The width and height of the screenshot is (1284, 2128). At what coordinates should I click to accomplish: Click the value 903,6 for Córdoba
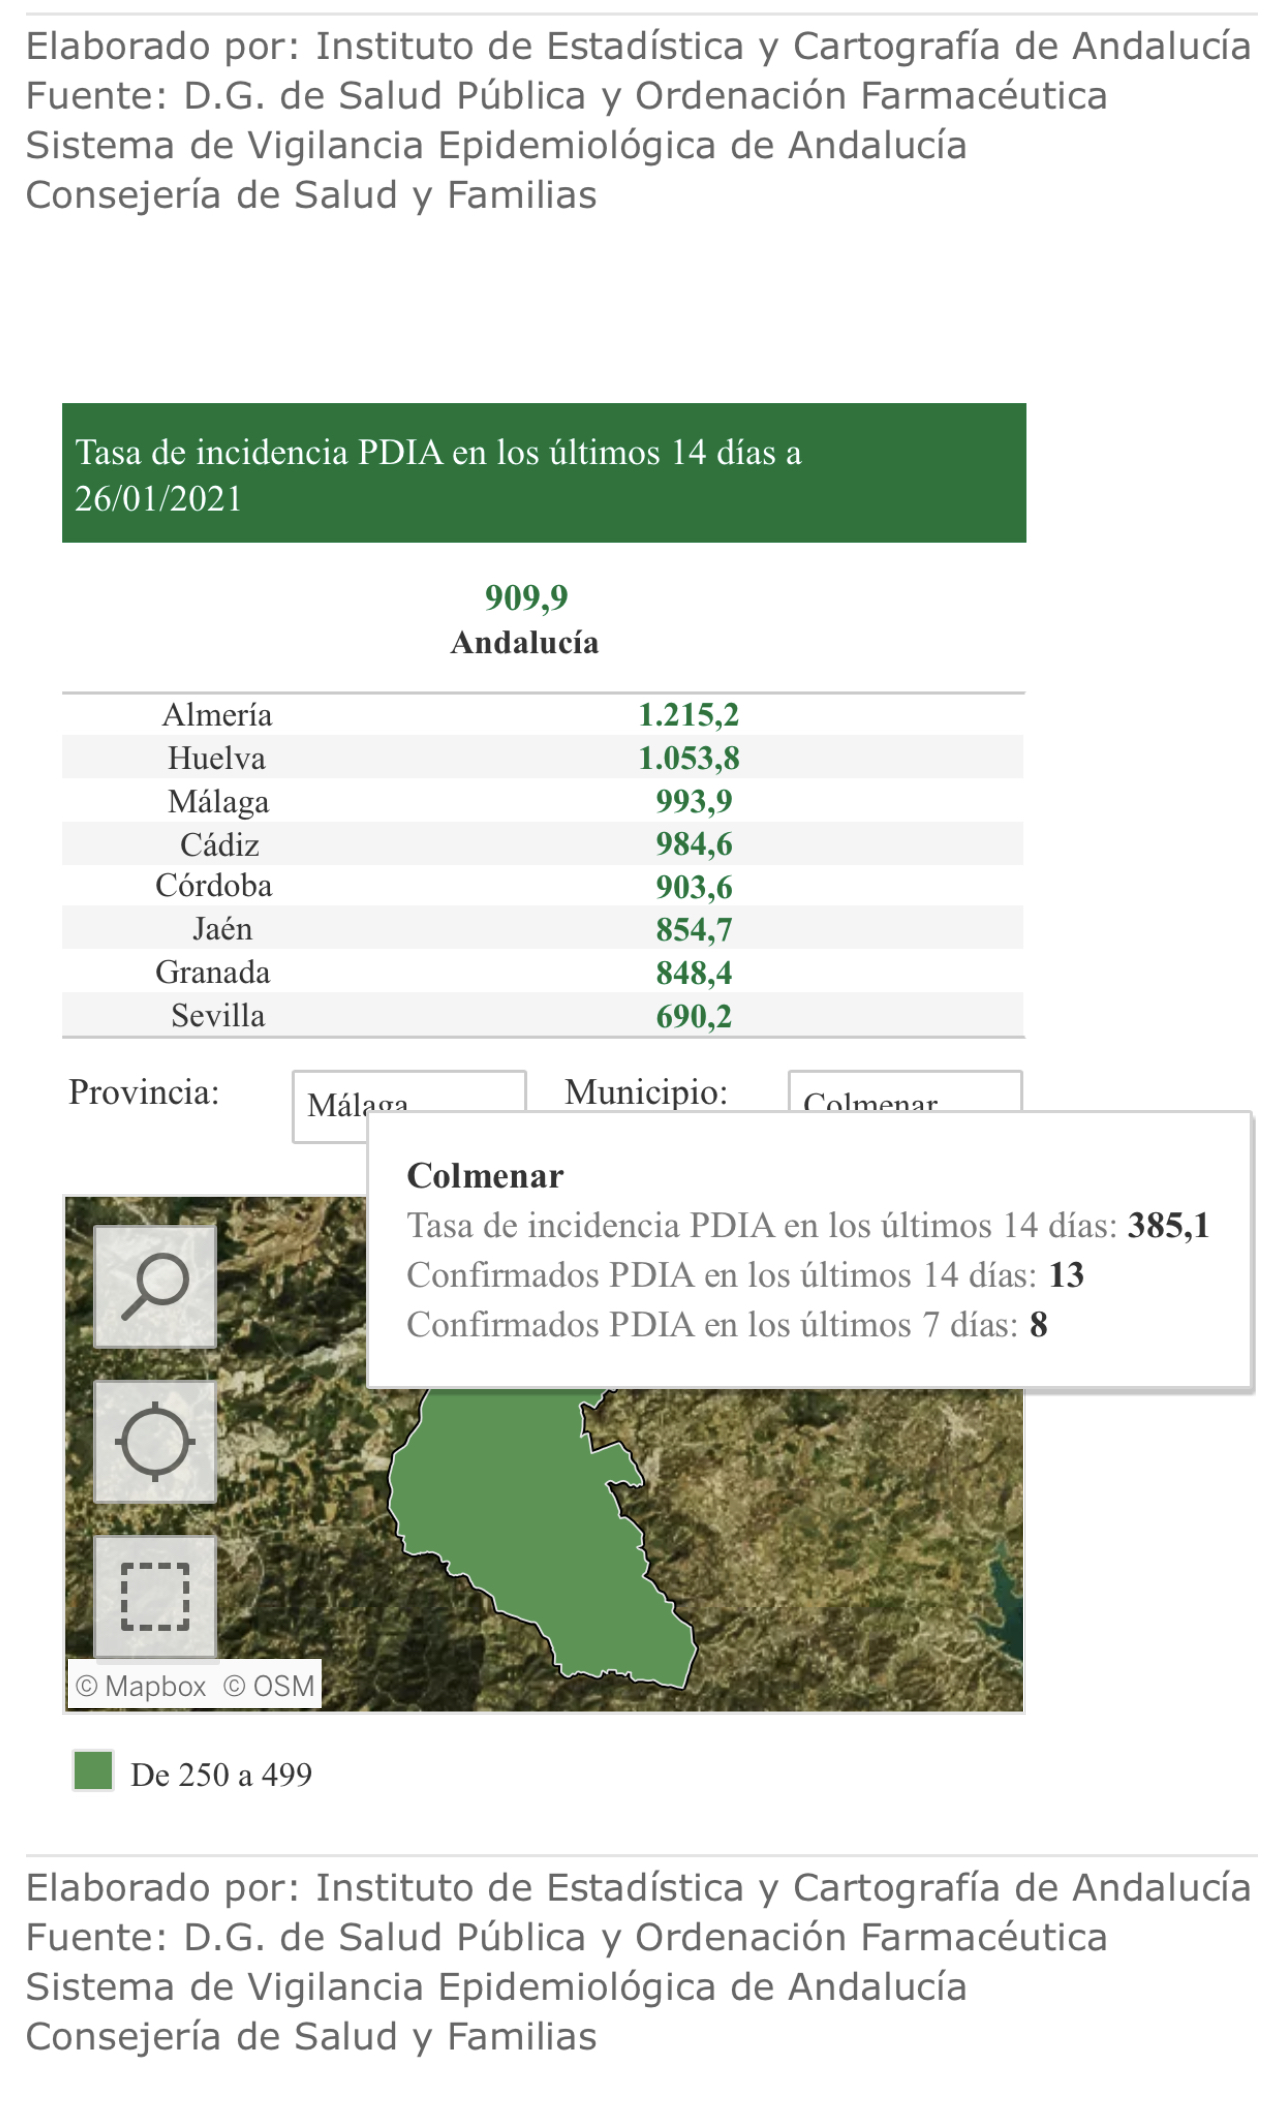point(694,887)
